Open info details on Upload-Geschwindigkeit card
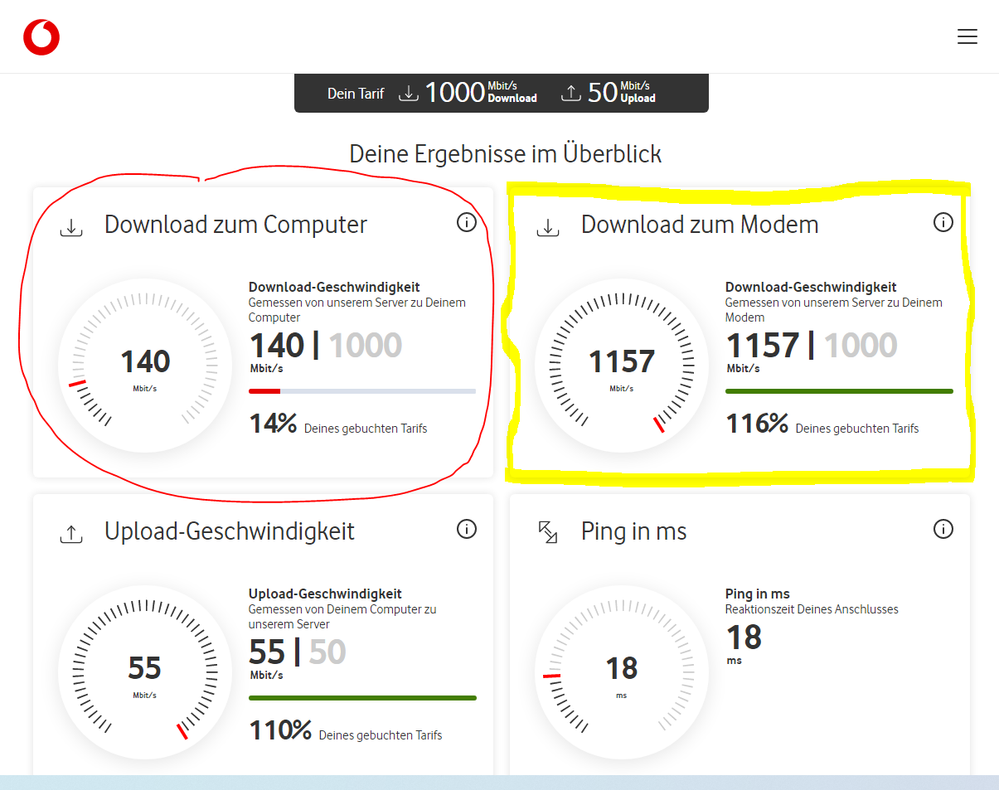 466,529
